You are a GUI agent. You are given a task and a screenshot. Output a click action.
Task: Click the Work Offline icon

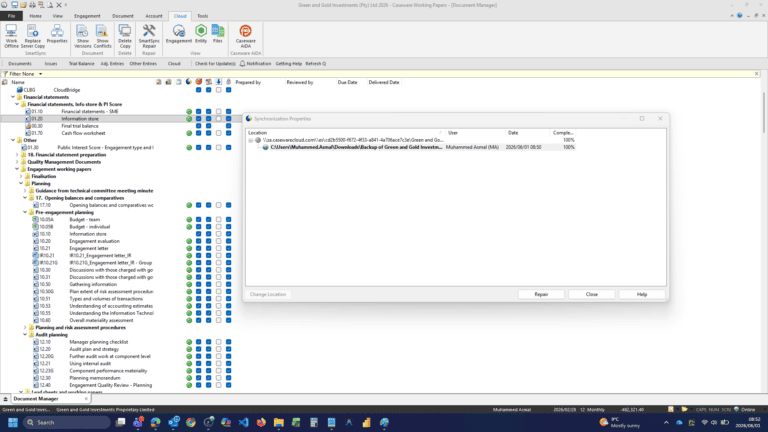click(x=11, y=36)
